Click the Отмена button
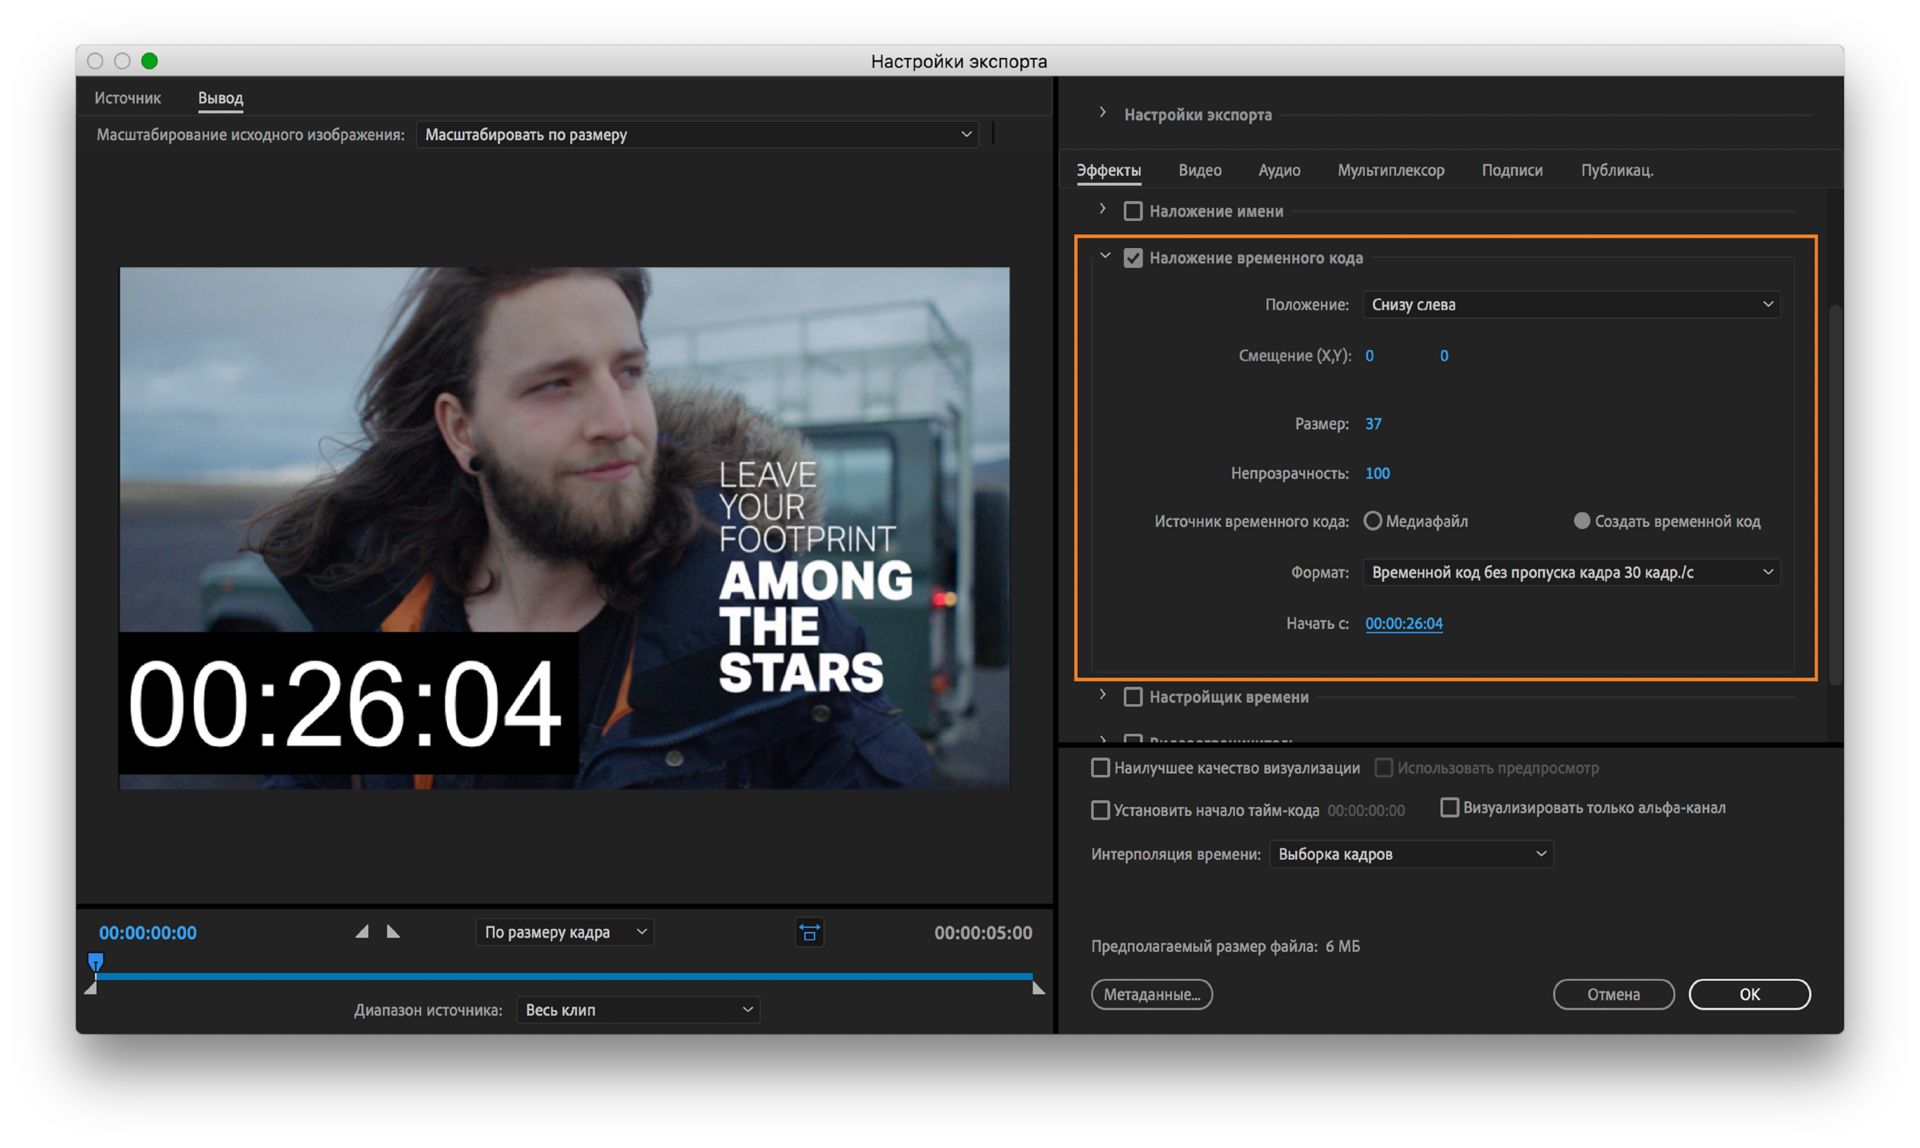Viewport: 1920px width, 1148px height. point(1612,994)
